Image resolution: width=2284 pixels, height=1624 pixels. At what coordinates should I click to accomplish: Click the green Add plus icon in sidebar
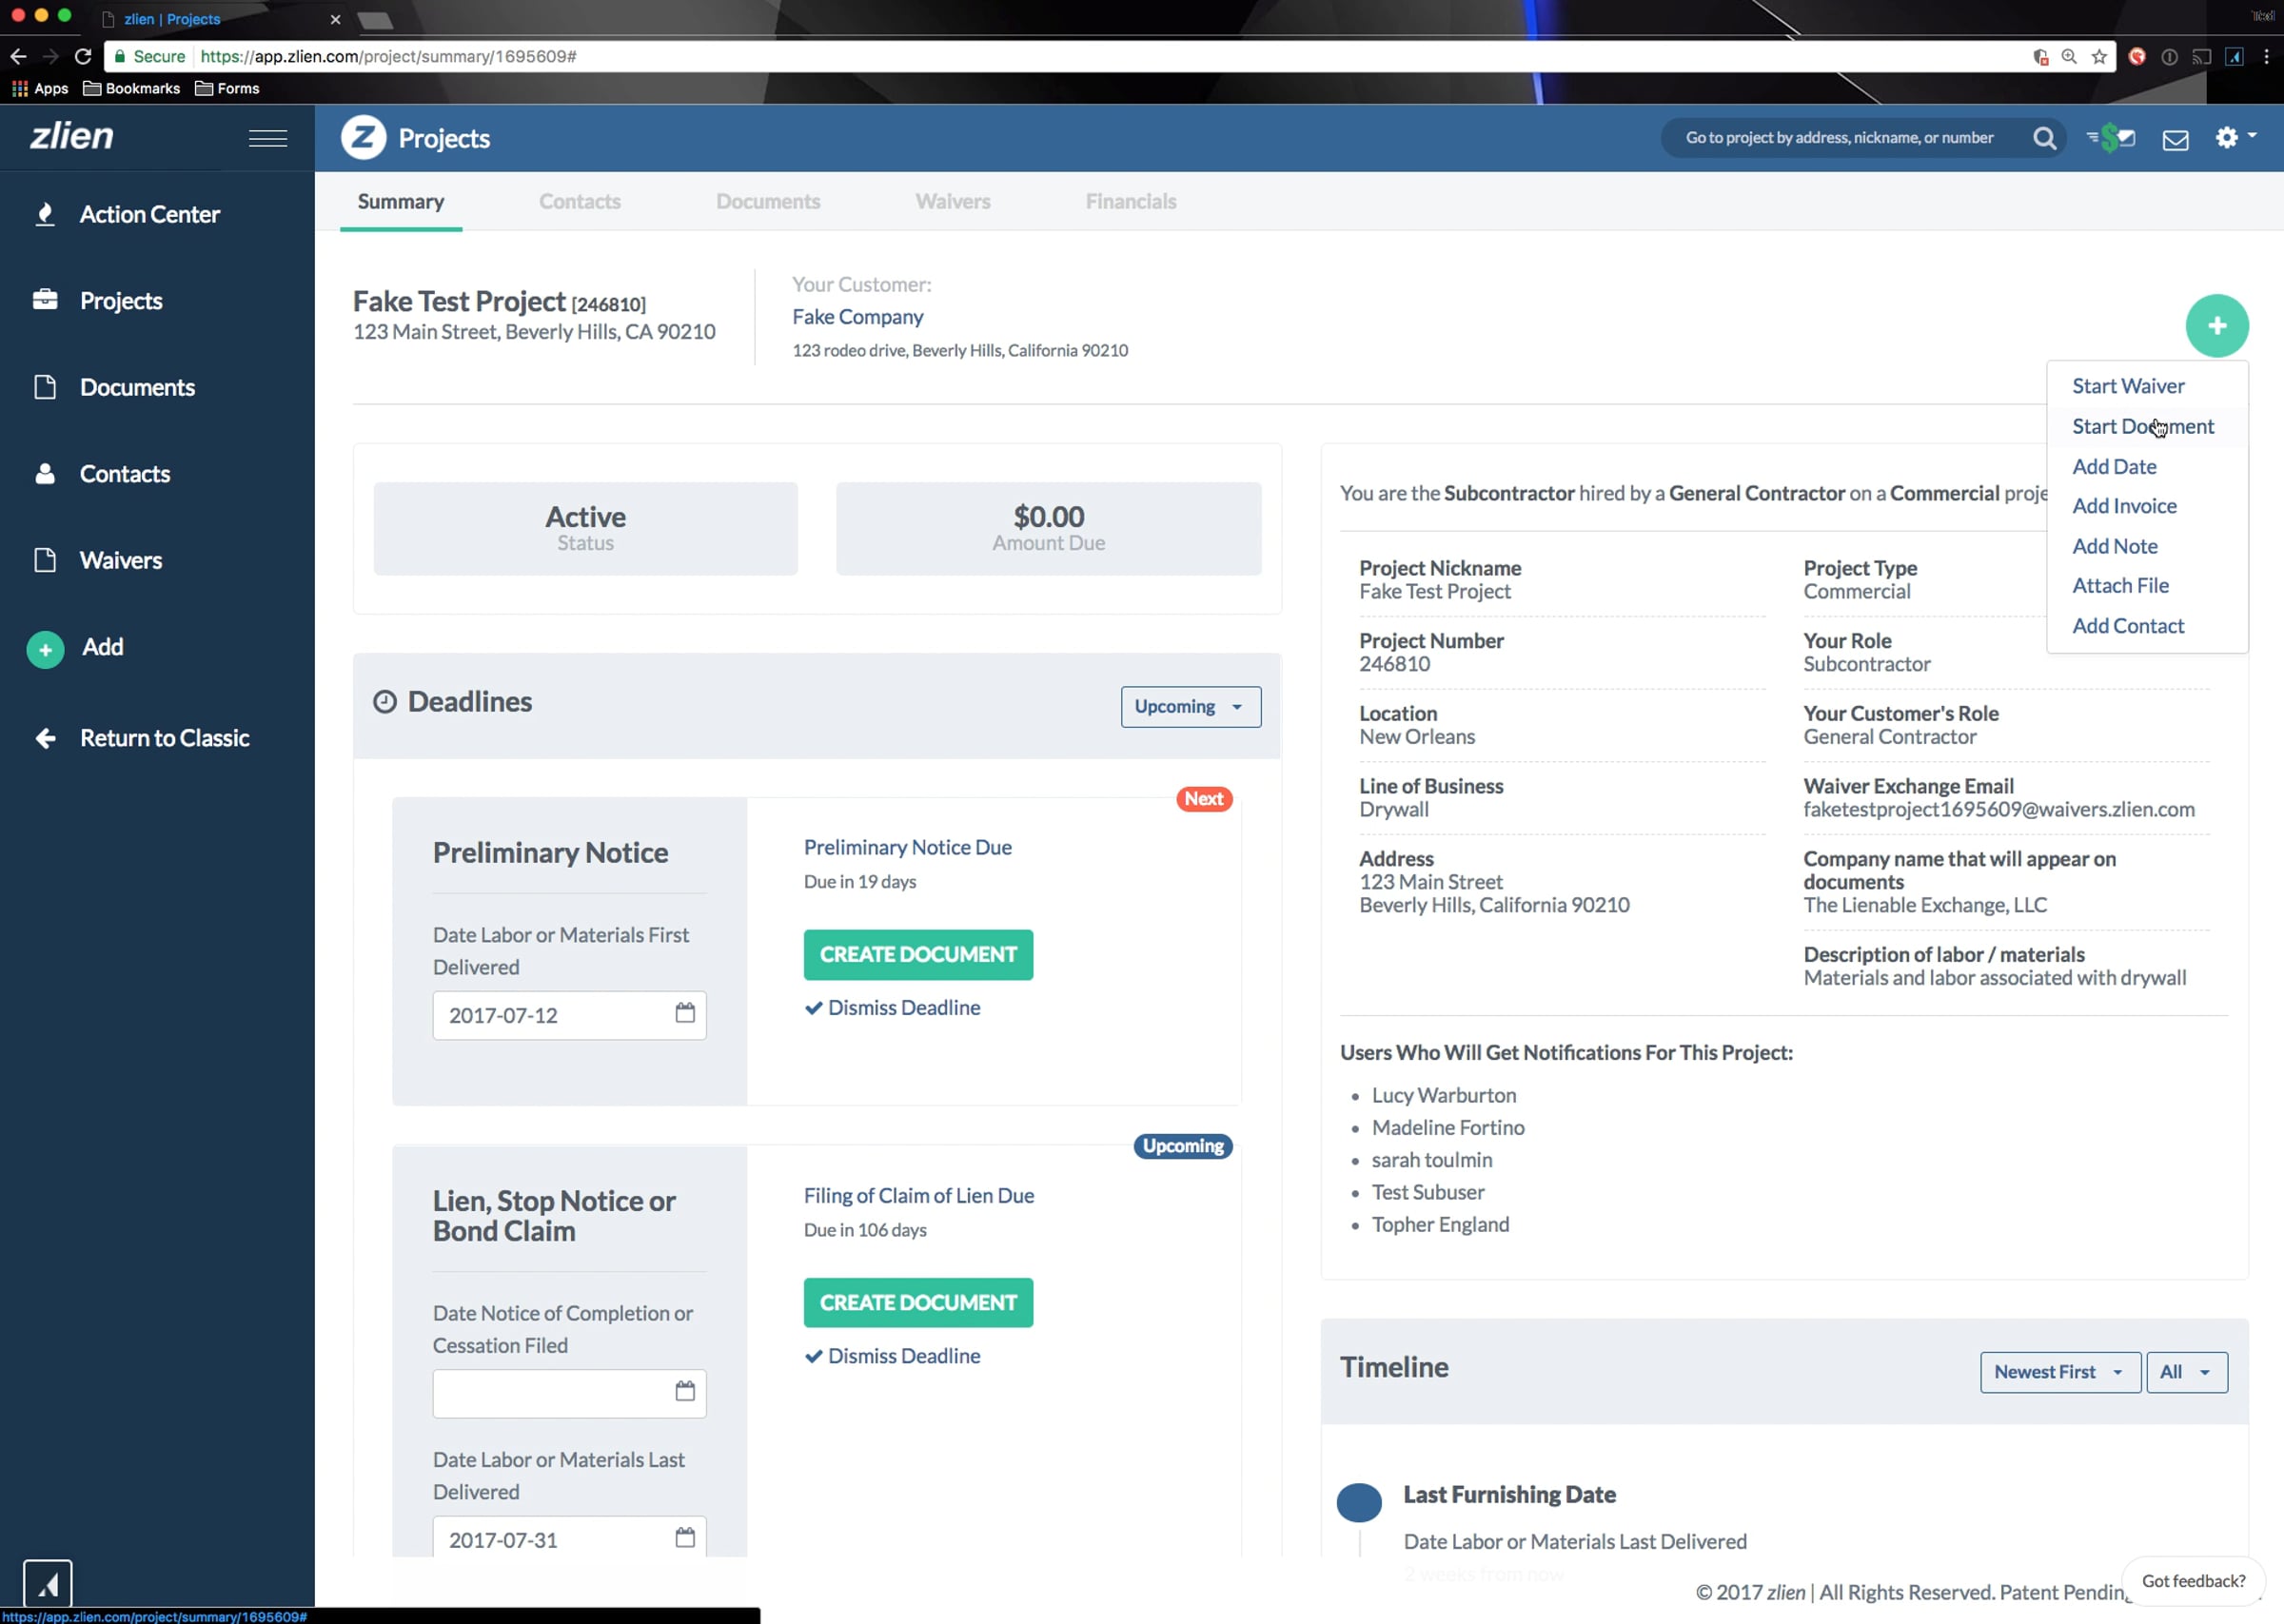click(x=45, y=649)
